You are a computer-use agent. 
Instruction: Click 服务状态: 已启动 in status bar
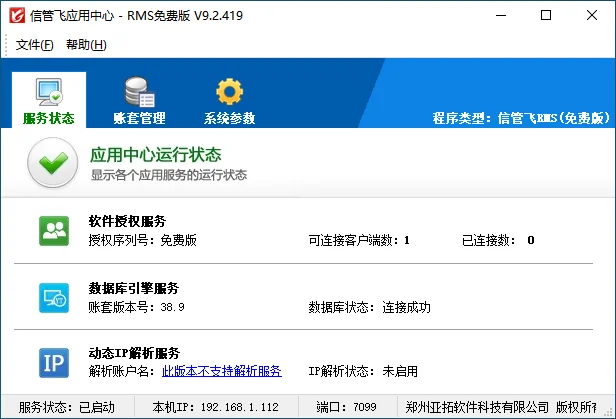click(66, 408)
